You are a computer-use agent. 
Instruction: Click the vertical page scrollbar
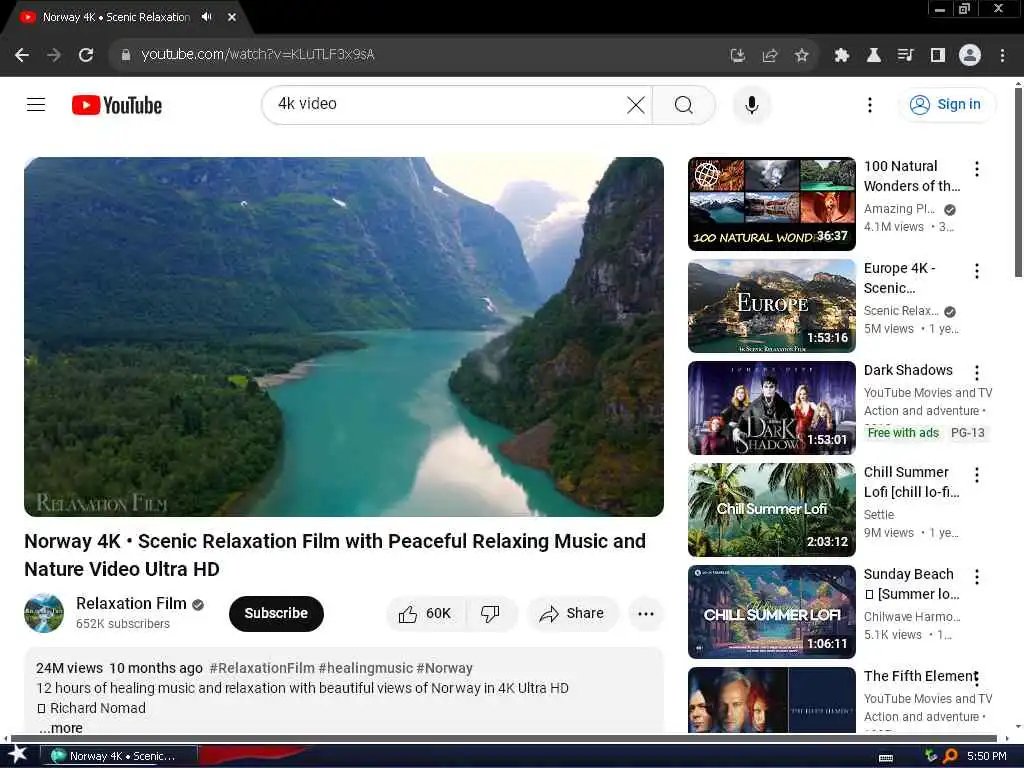[x=1018, y=183]
